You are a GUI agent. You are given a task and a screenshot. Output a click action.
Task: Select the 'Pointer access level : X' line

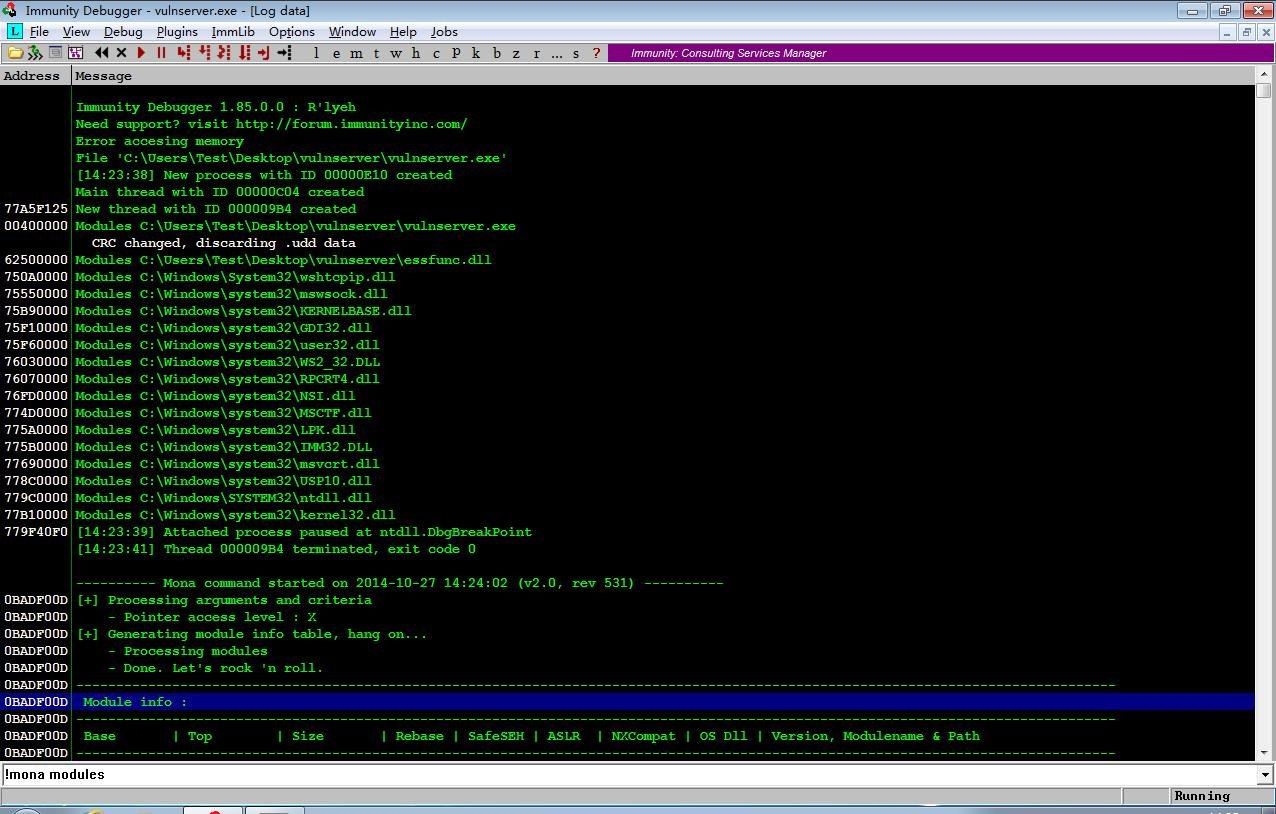pos(627,617)
